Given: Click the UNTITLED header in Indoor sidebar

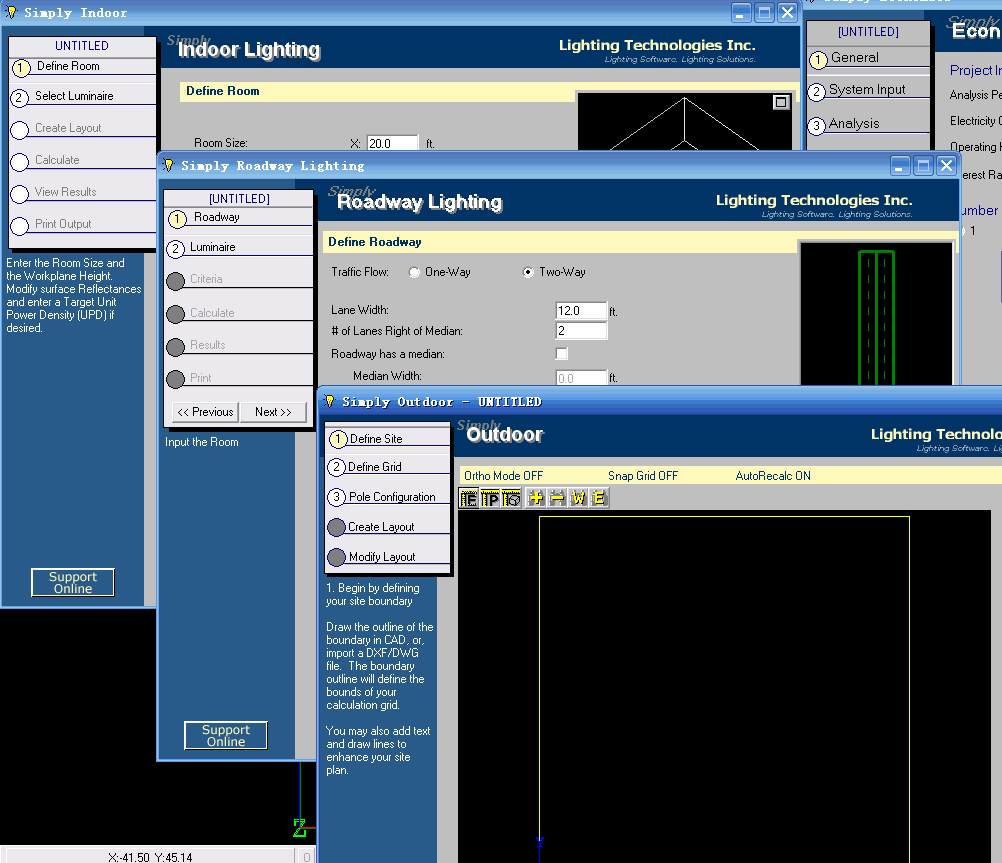Looking at the screenshot, I should click(x=82, y=46).
